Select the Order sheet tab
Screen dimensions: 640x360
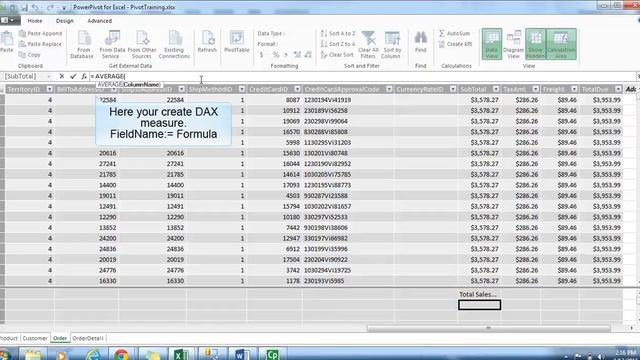[60, 338]
